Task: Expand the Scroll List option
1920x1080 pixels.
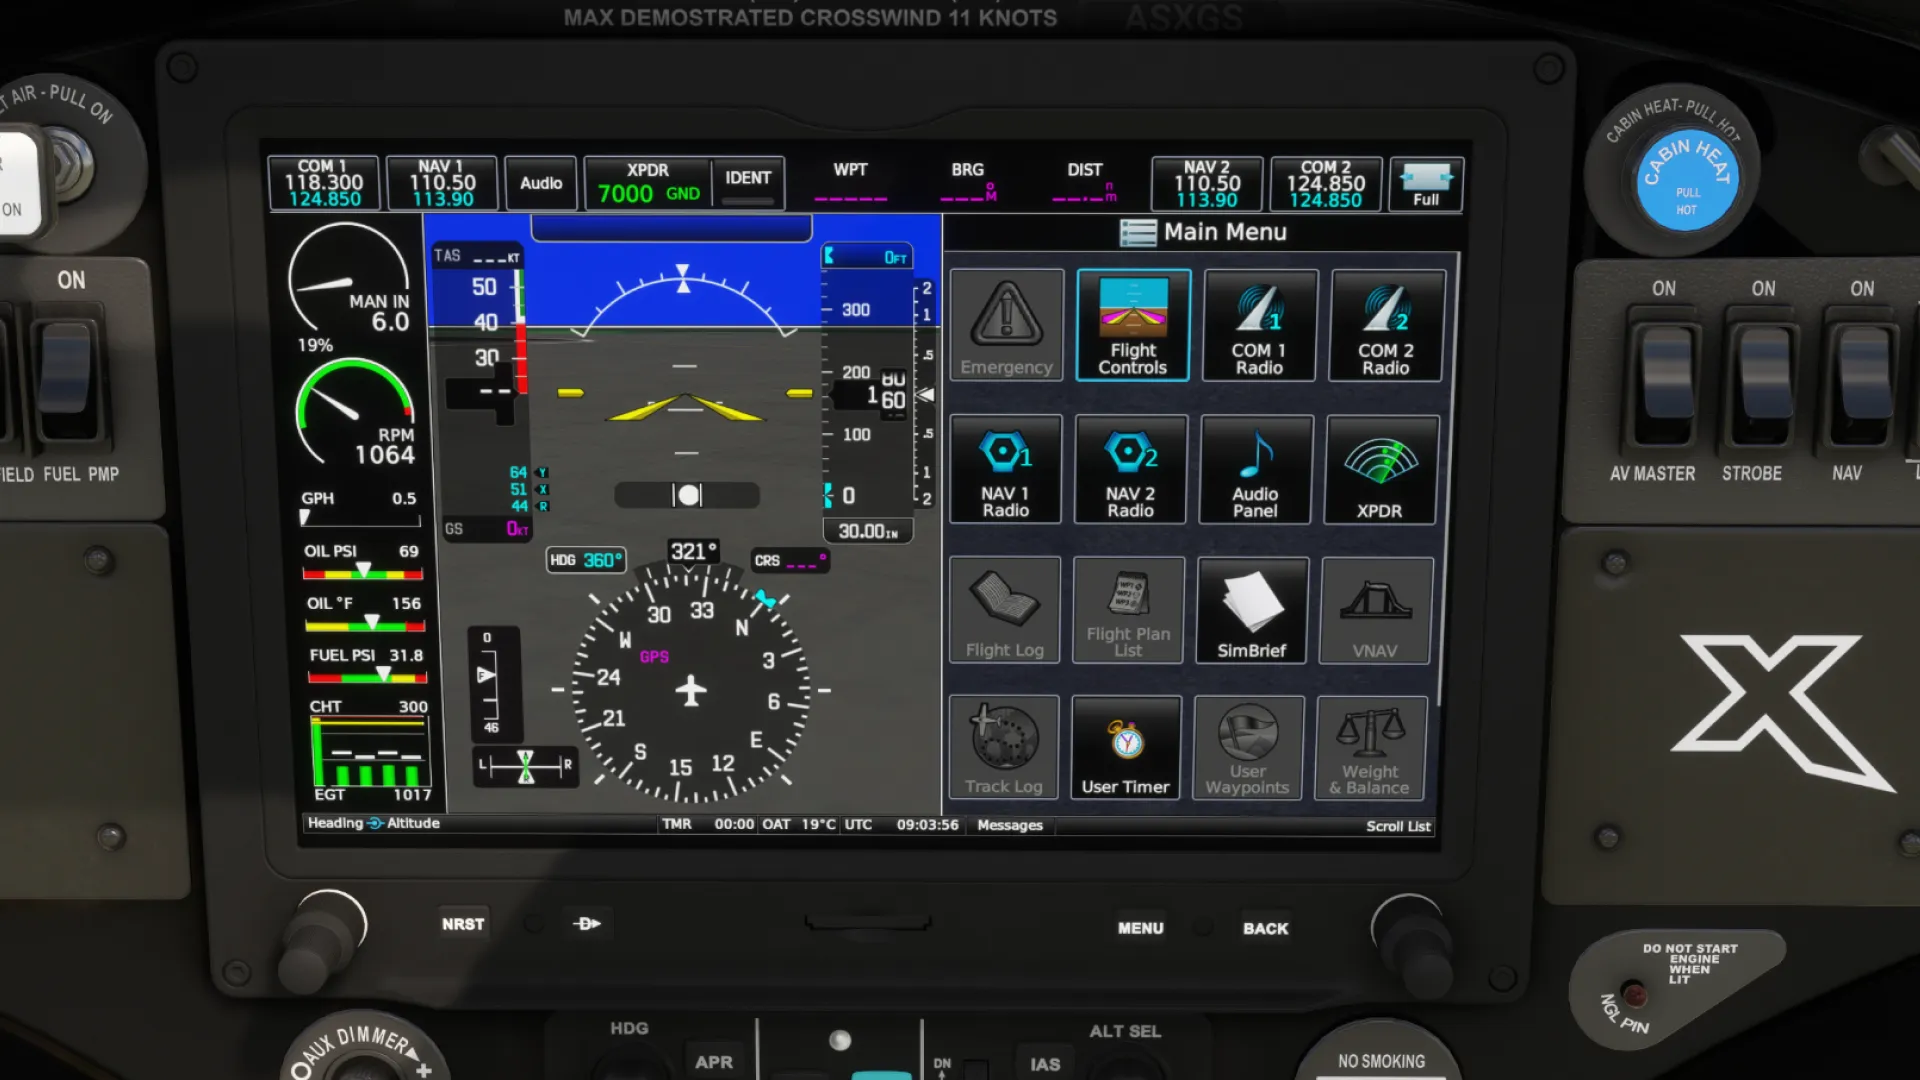Action: coord(1398,826)
